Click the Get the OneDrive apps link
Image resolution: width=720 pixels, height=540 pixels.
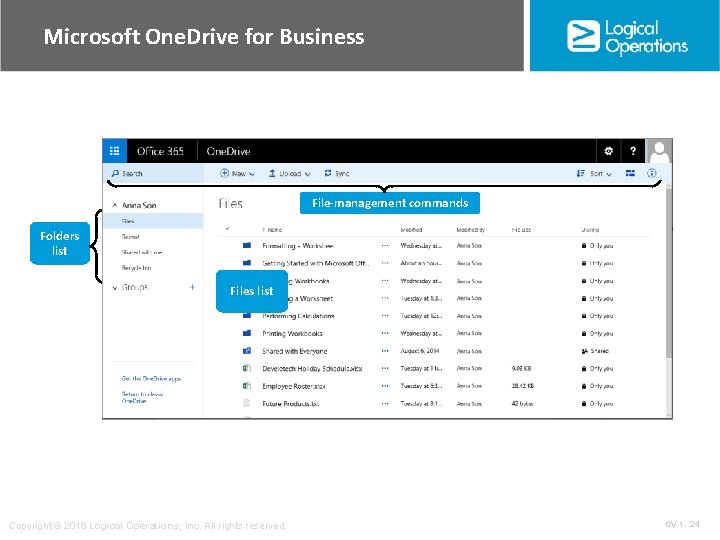(151, 378)
